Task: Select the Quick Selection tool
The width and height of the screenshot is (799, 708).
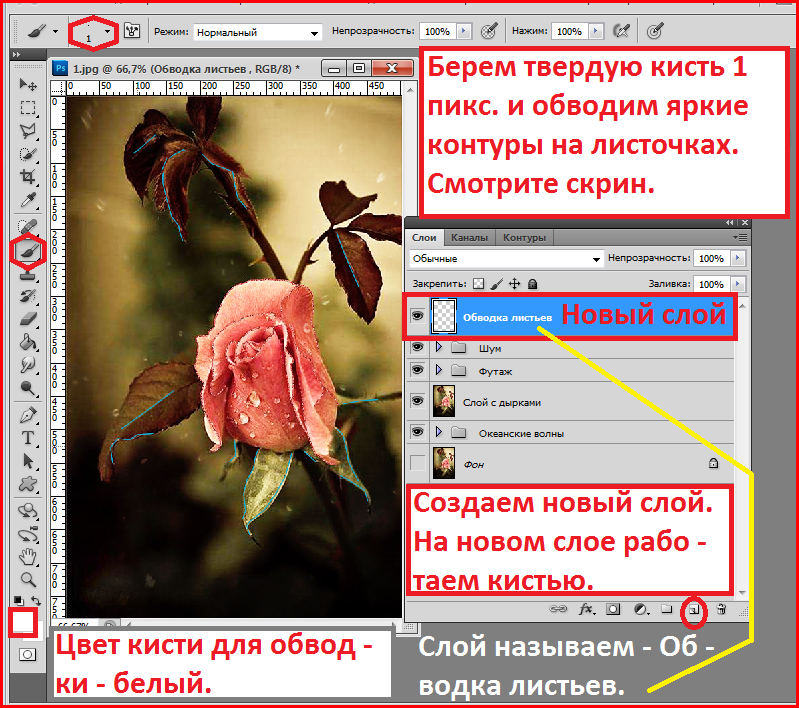Action: click(x=28, y=154)
